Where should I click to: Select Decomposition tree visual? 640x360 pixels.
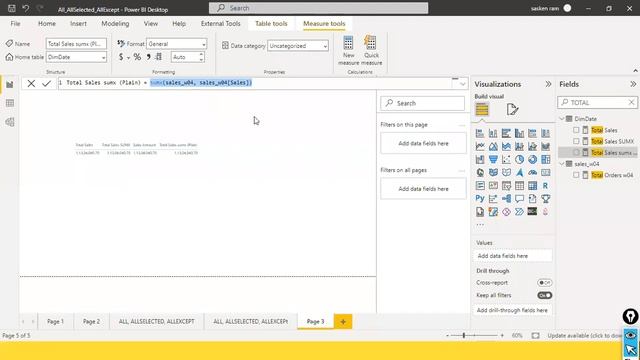coord(506,199)
